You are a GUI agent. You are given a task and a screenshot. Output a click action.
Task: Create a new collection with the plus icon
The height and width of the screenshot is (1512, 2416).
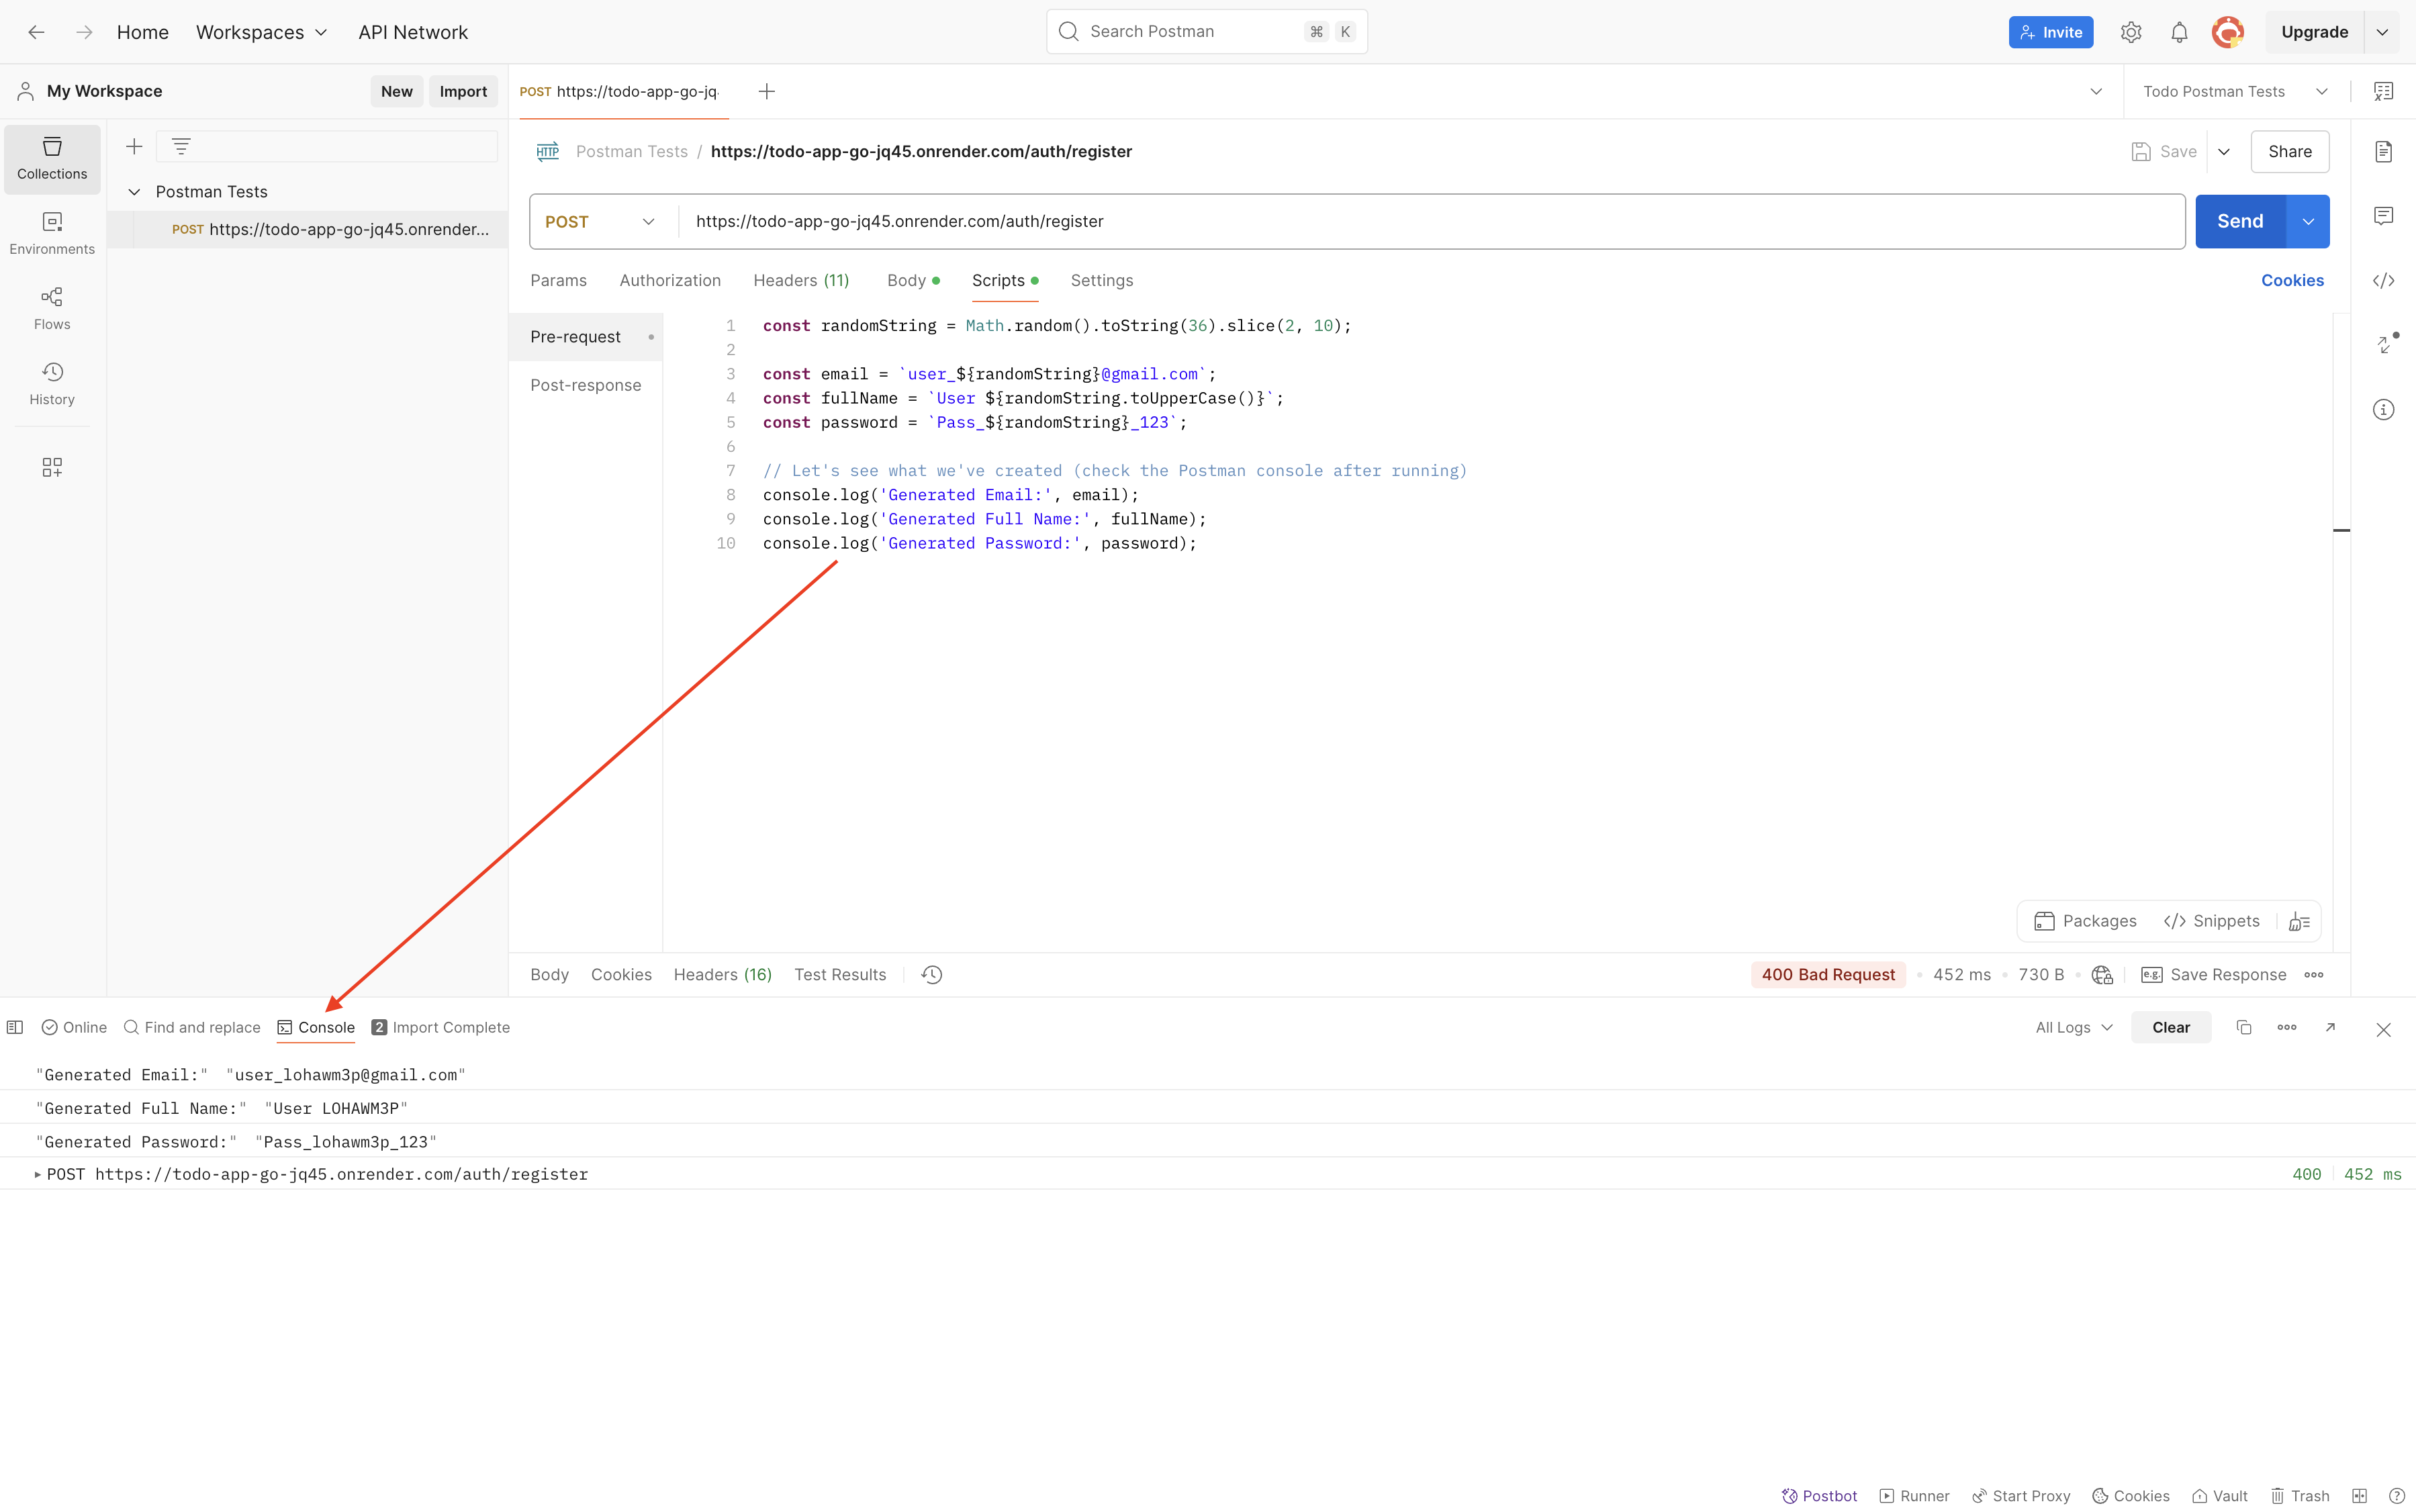(x=134, y=147)
